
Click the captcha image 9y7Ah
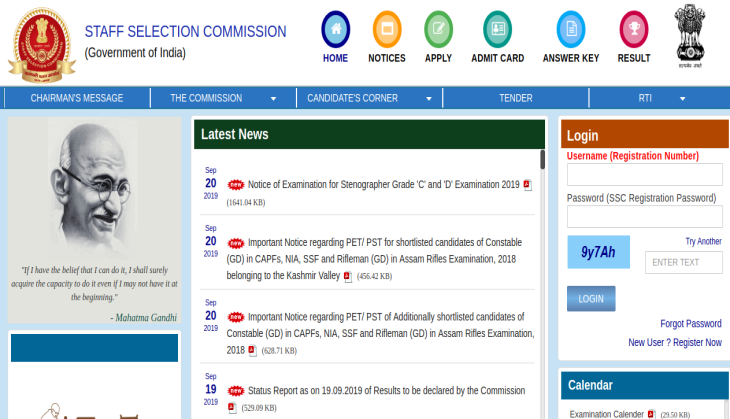[x=598, y=252]
